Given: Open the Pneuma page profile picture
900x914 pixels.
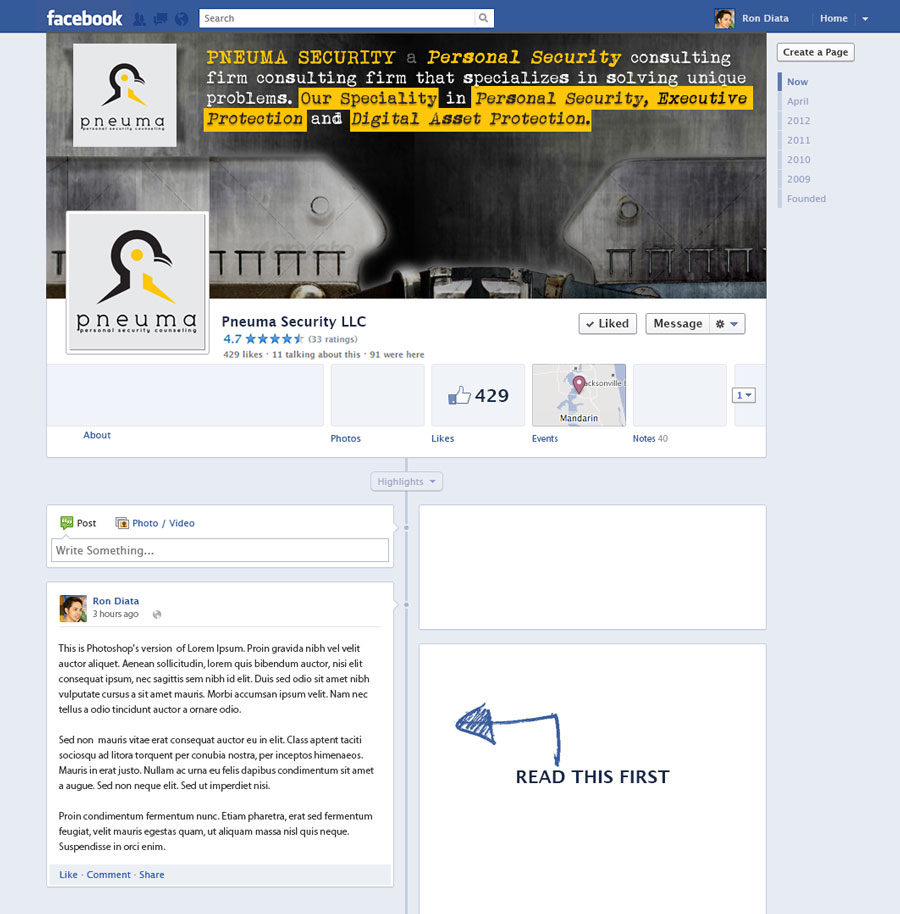Looking at the screenshot, I should coord(138,283).
